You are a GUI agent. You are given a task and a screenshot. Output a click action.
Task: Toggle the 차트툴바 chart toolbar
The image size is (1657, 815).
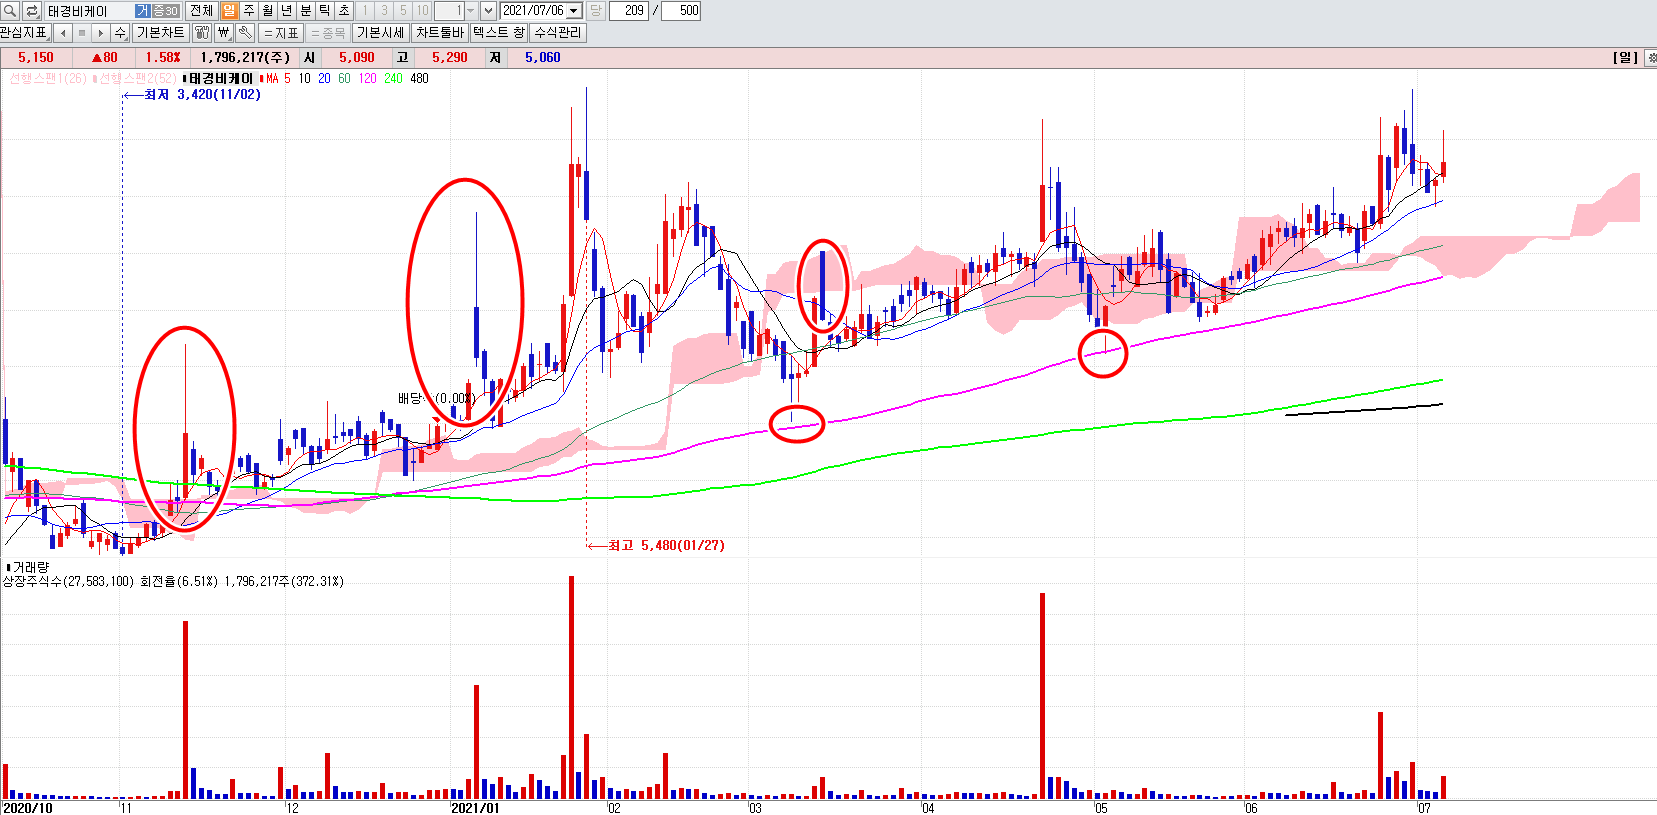(x=440, y=33)
